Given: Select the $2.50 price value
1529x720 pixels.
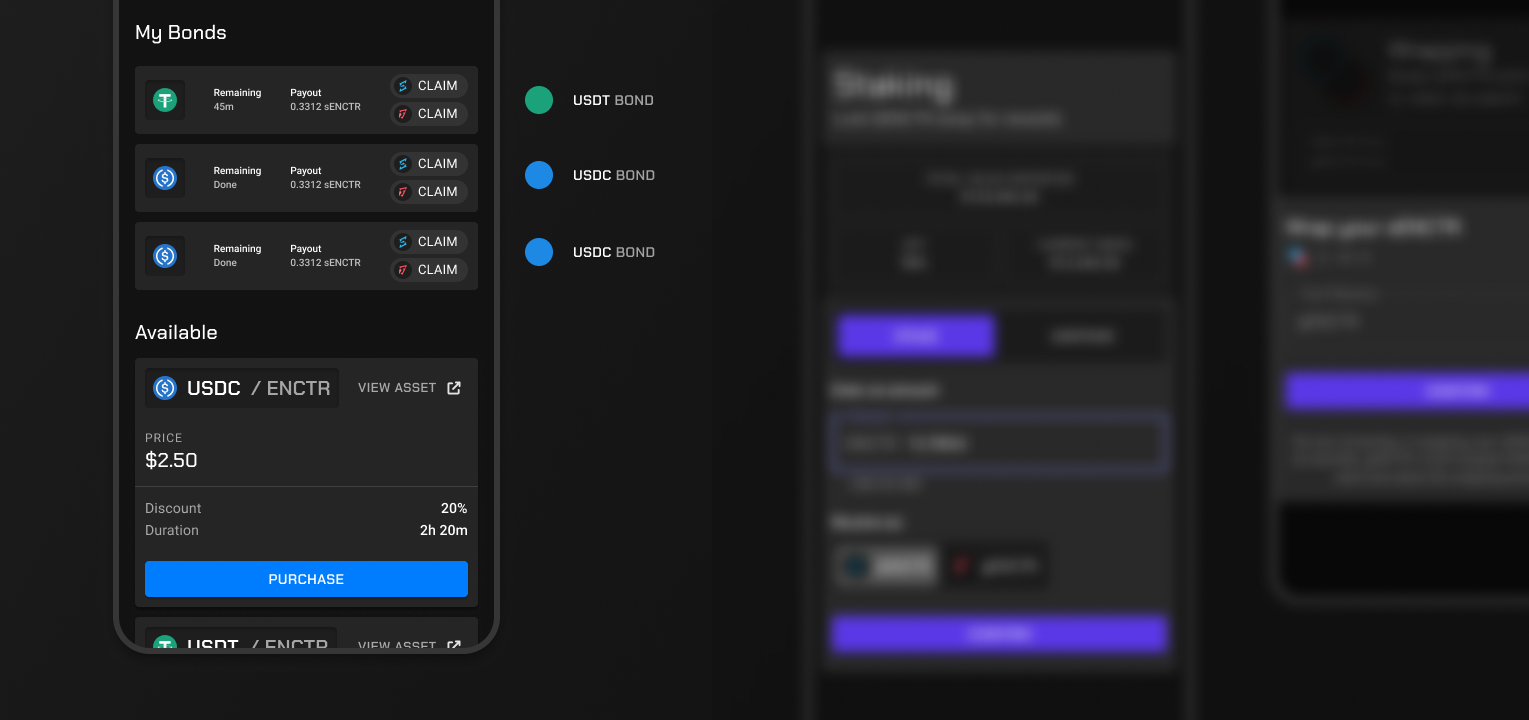Looking at the screenshot, I should click(171, 460).
